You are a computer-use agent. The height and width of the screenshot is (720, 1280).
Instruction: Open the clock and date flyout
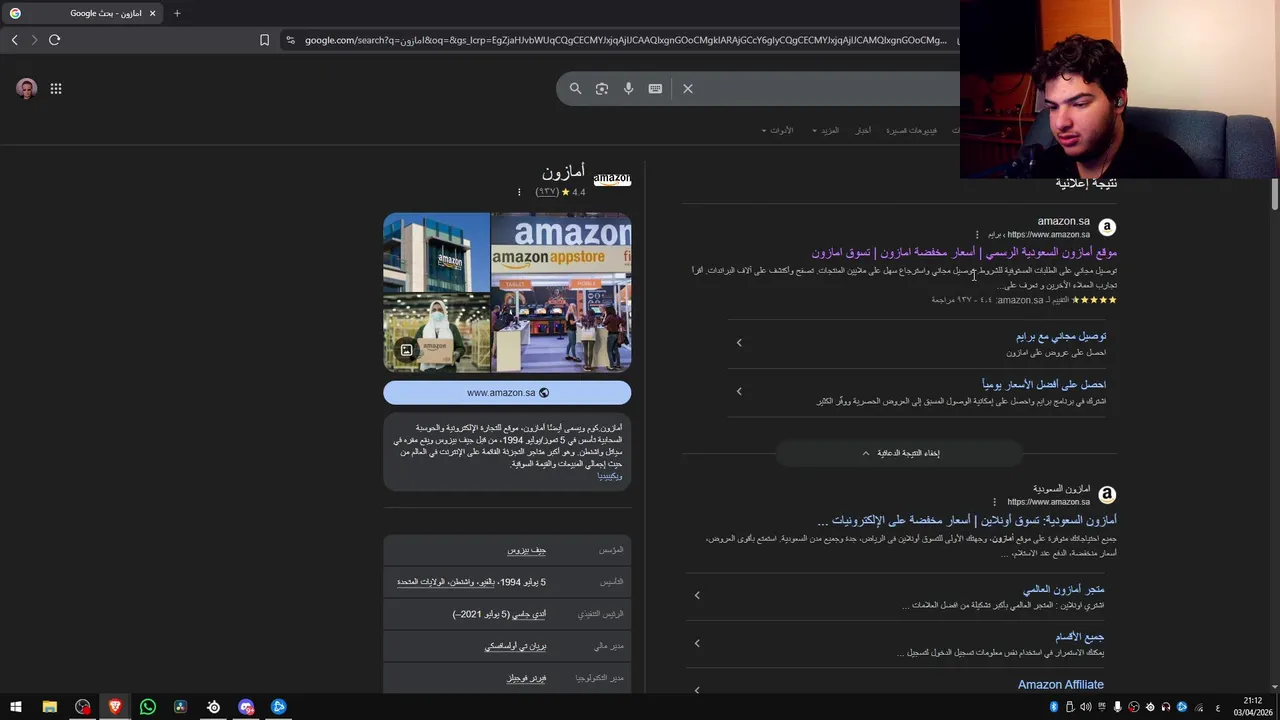point(1253,707)
